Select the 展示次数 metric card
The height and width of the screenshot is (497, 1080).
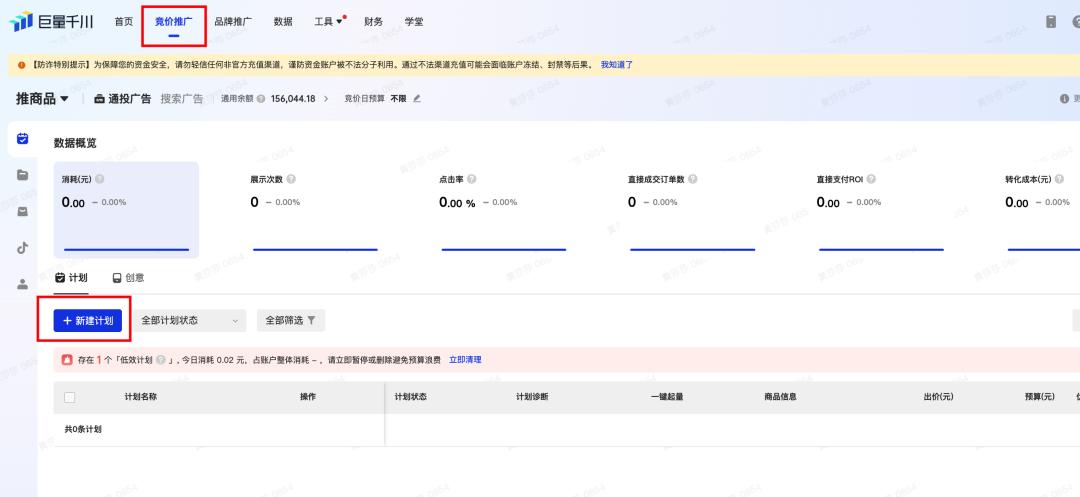315,210
